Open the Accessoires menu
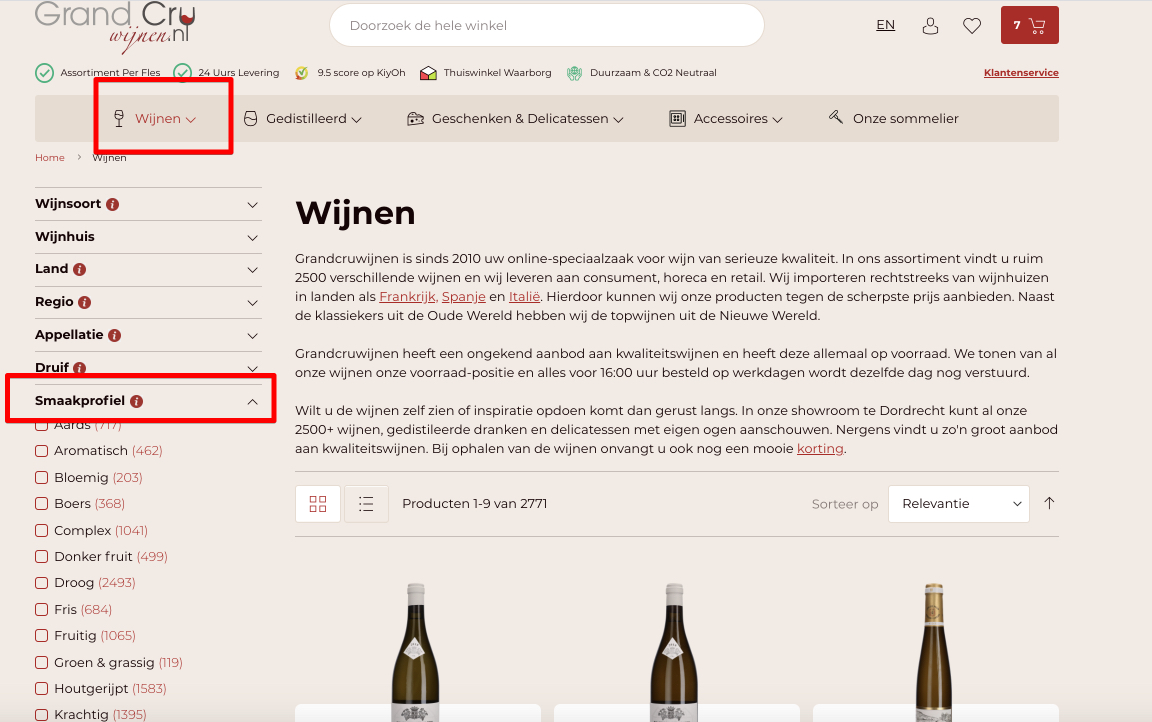The height and width of the screenshot is (722, 1152). coord(725,119)
